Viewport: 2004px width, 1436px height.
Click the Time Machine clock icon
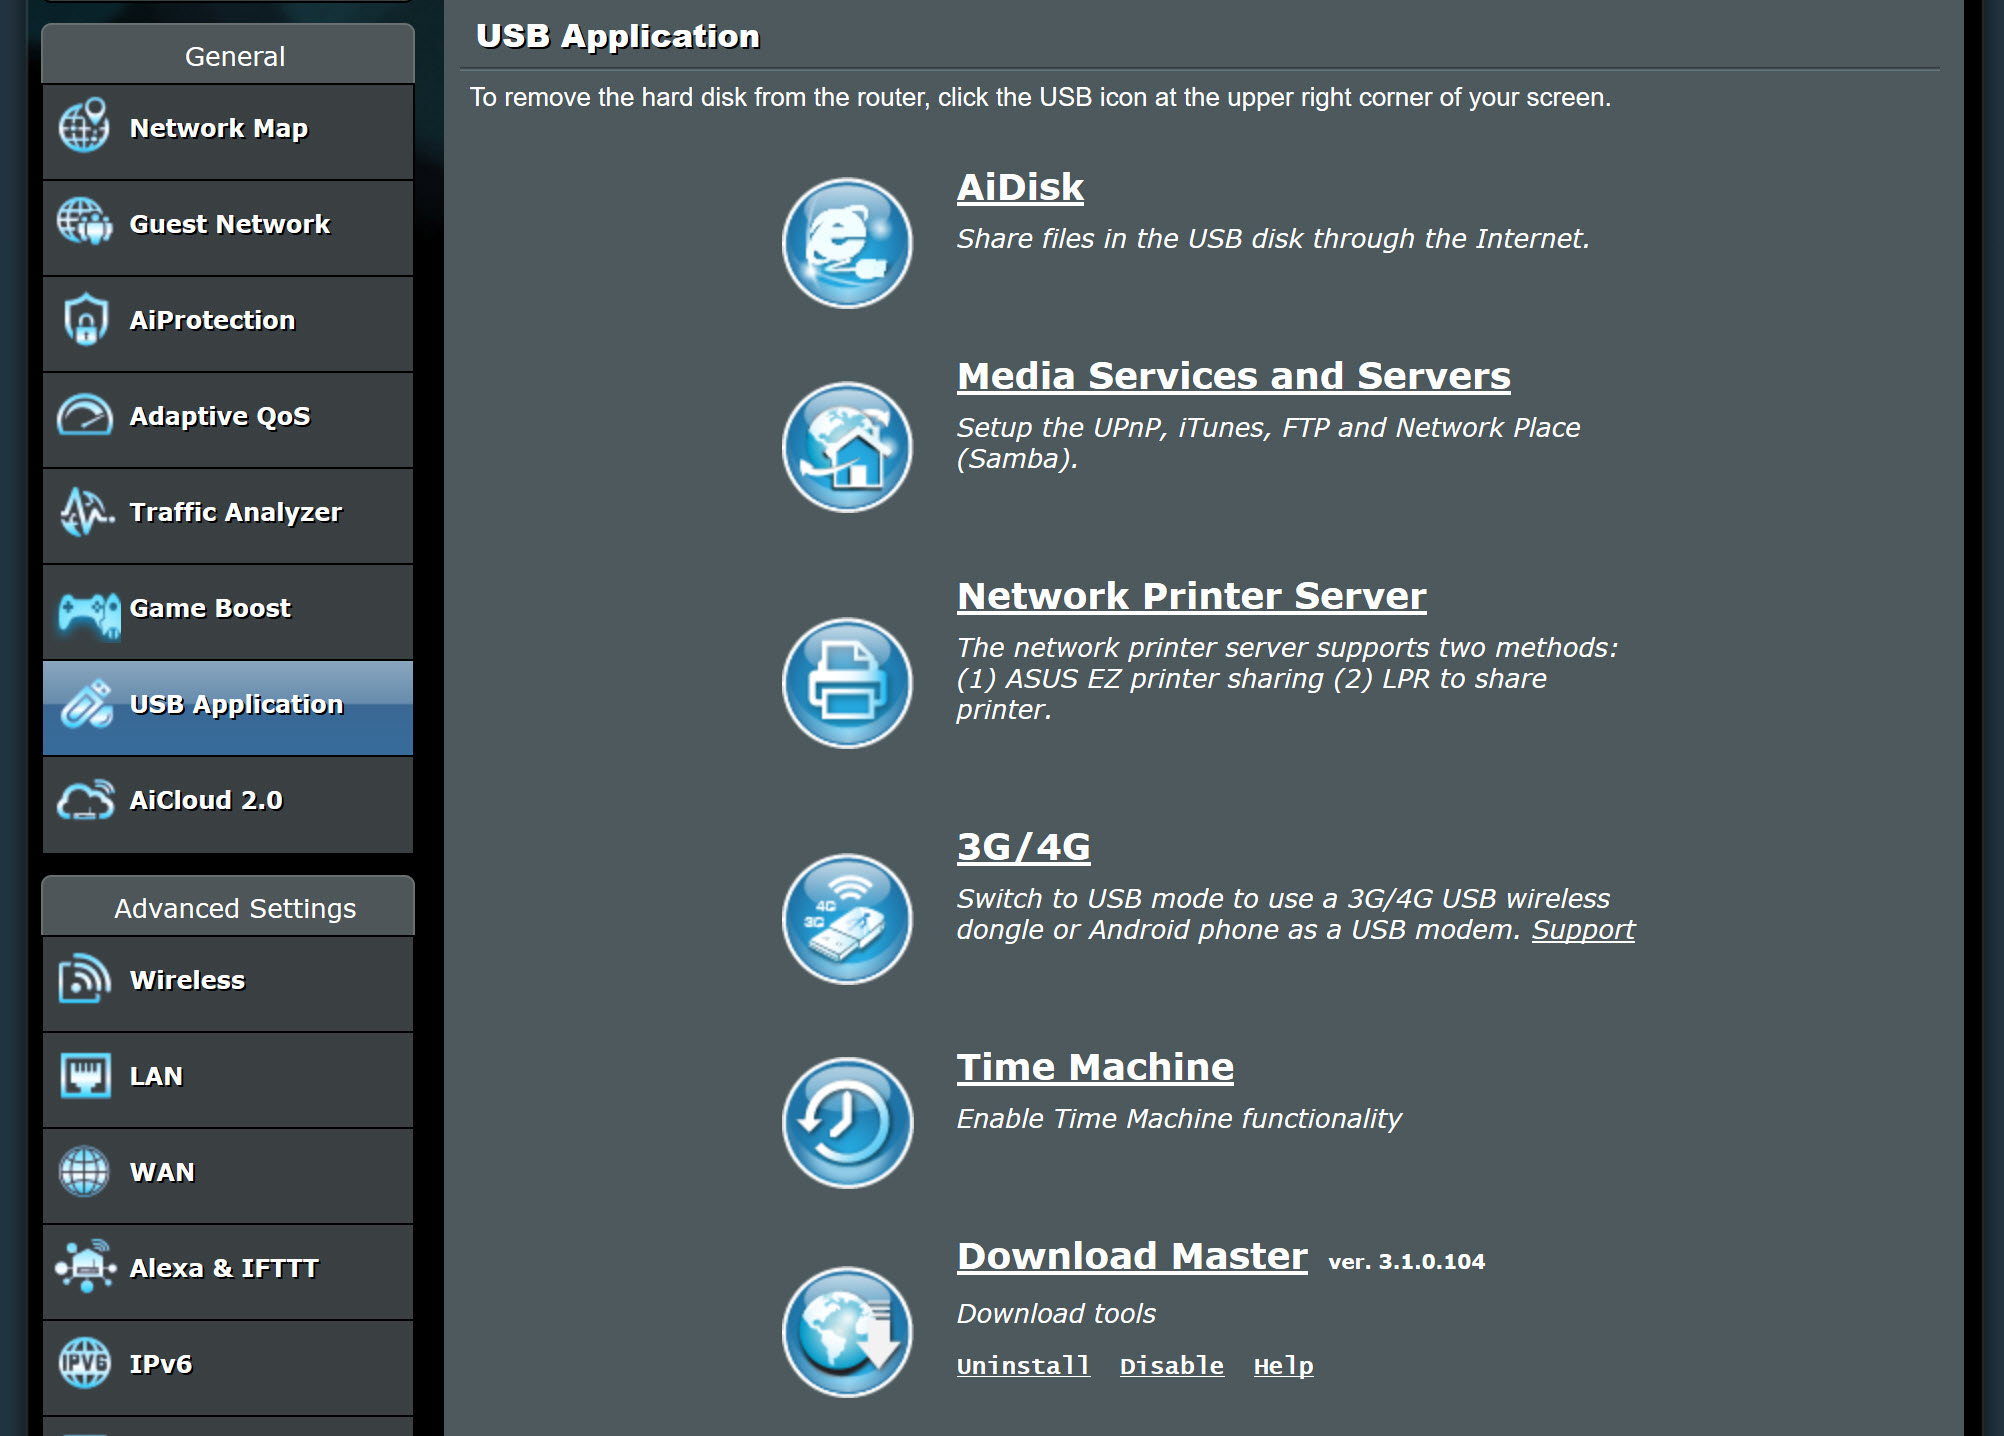click(847, 1123)
